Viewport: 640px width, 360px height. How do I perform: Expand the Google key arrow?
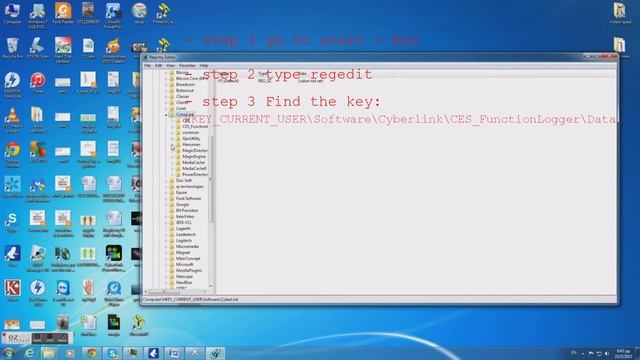click(167, 204)
